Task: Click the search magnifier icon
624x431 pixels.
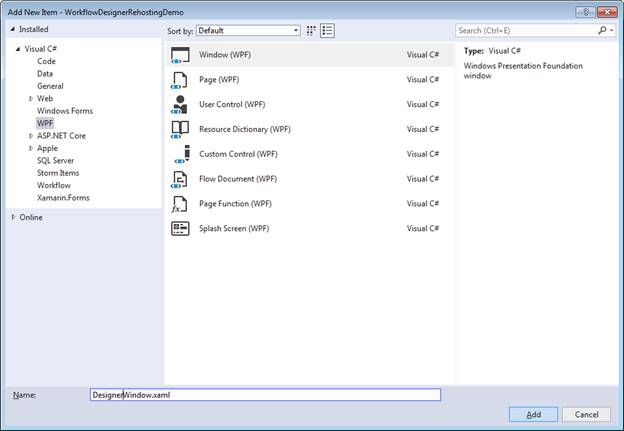Action: 602,30
